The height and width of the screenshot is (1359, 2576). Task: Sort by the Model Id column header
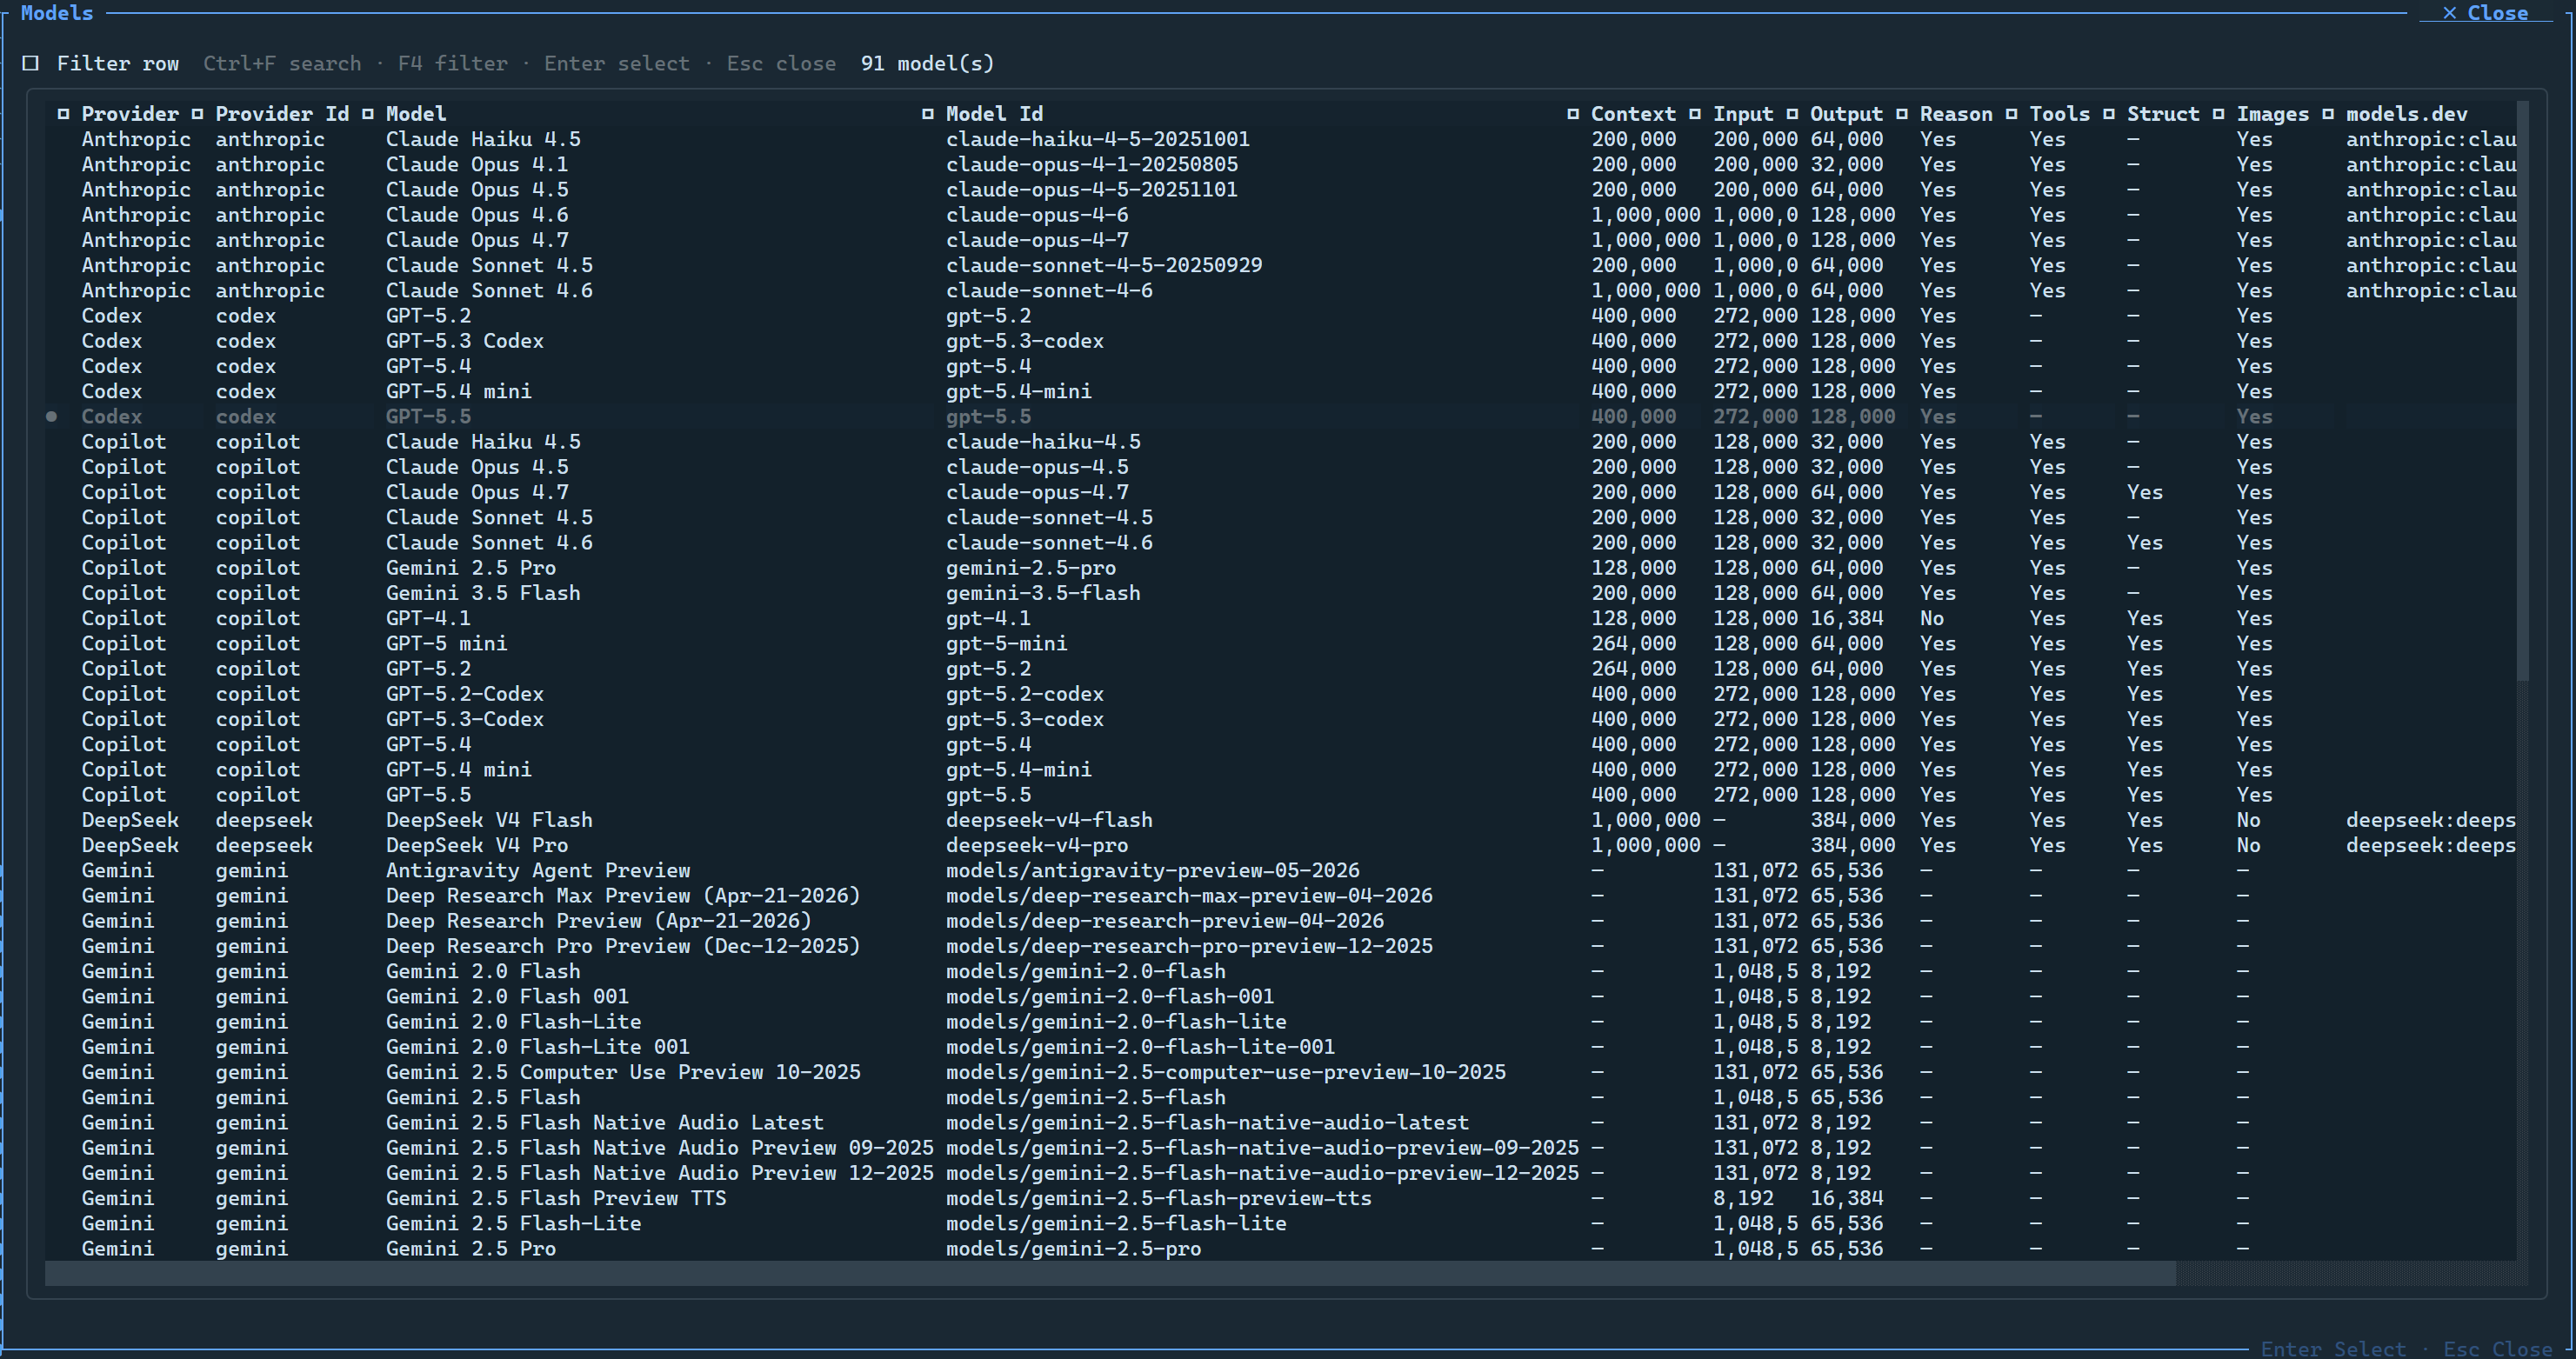(994, 114)
